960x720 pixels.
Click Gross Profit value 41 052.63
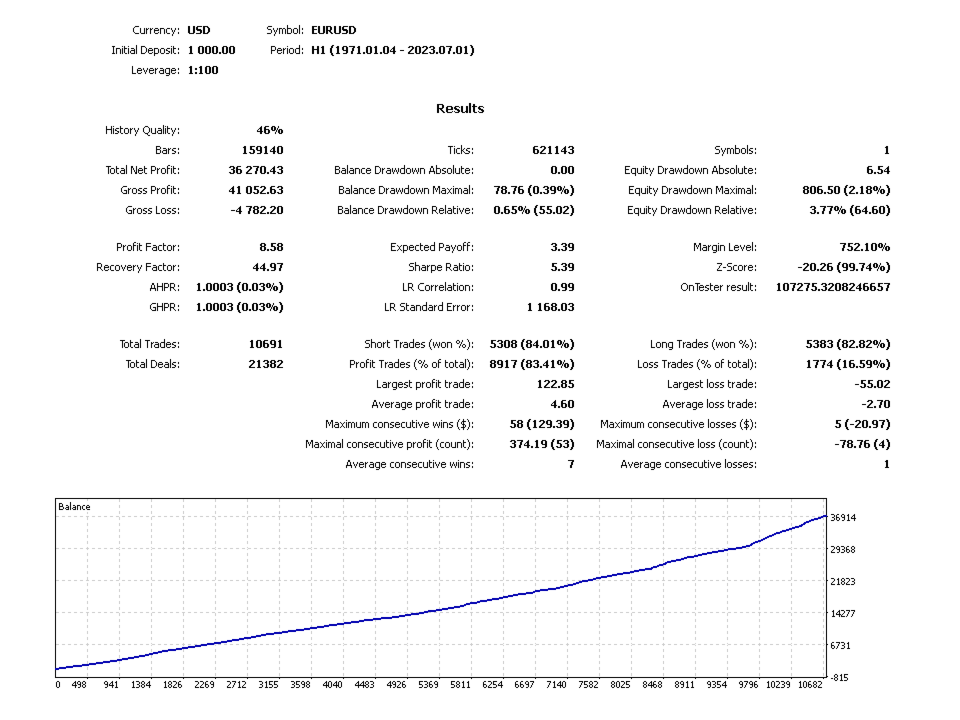(x=256, y=190)
